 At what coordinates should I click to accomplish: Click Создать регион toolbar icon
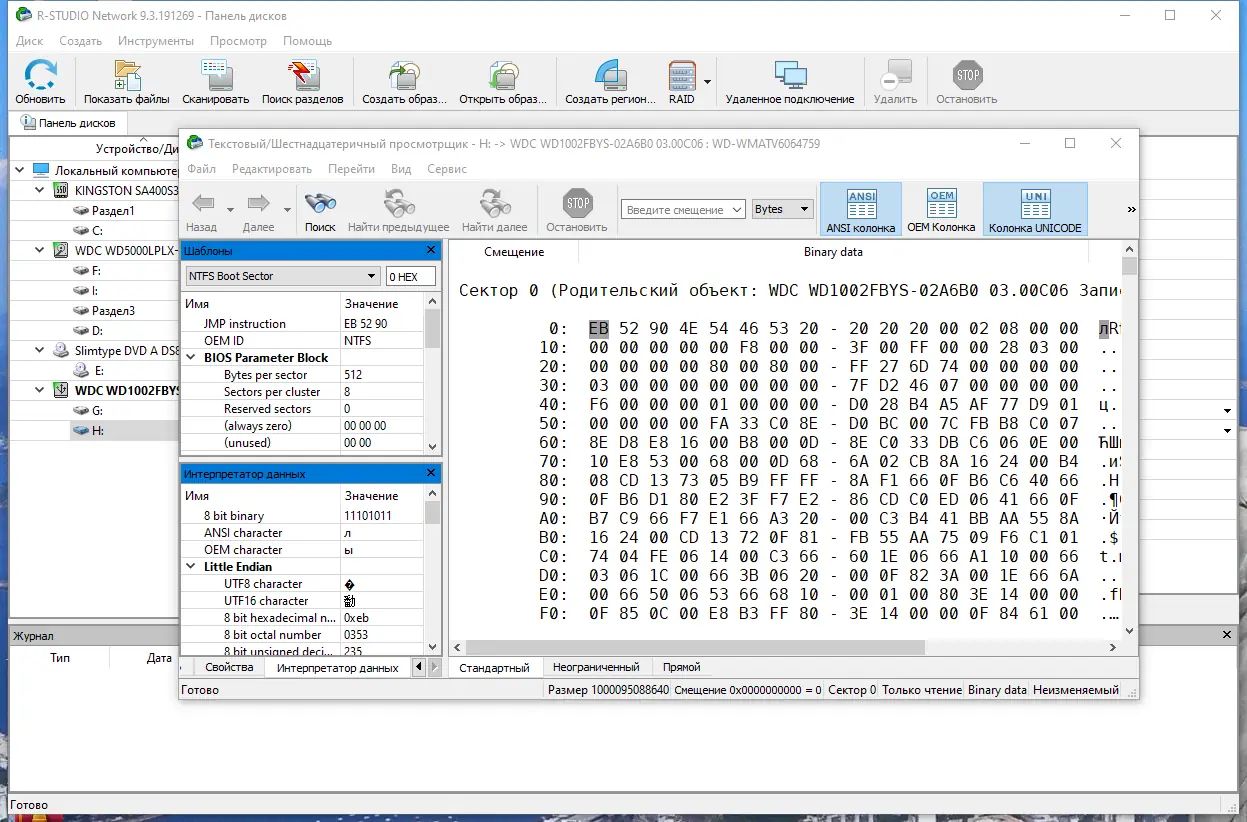tap(610, 76)
